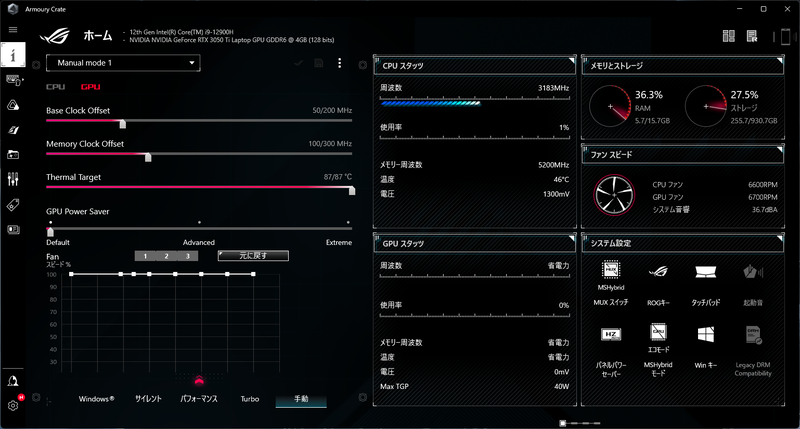Switch to the CPU tab
800x429 pixels.
[x=56, y=87]
